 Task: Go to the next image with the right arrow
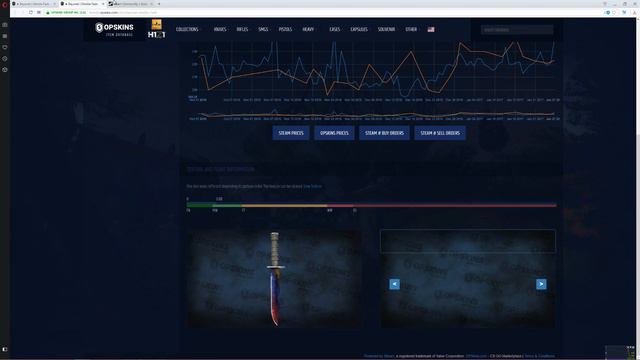(x=541, y=284)
